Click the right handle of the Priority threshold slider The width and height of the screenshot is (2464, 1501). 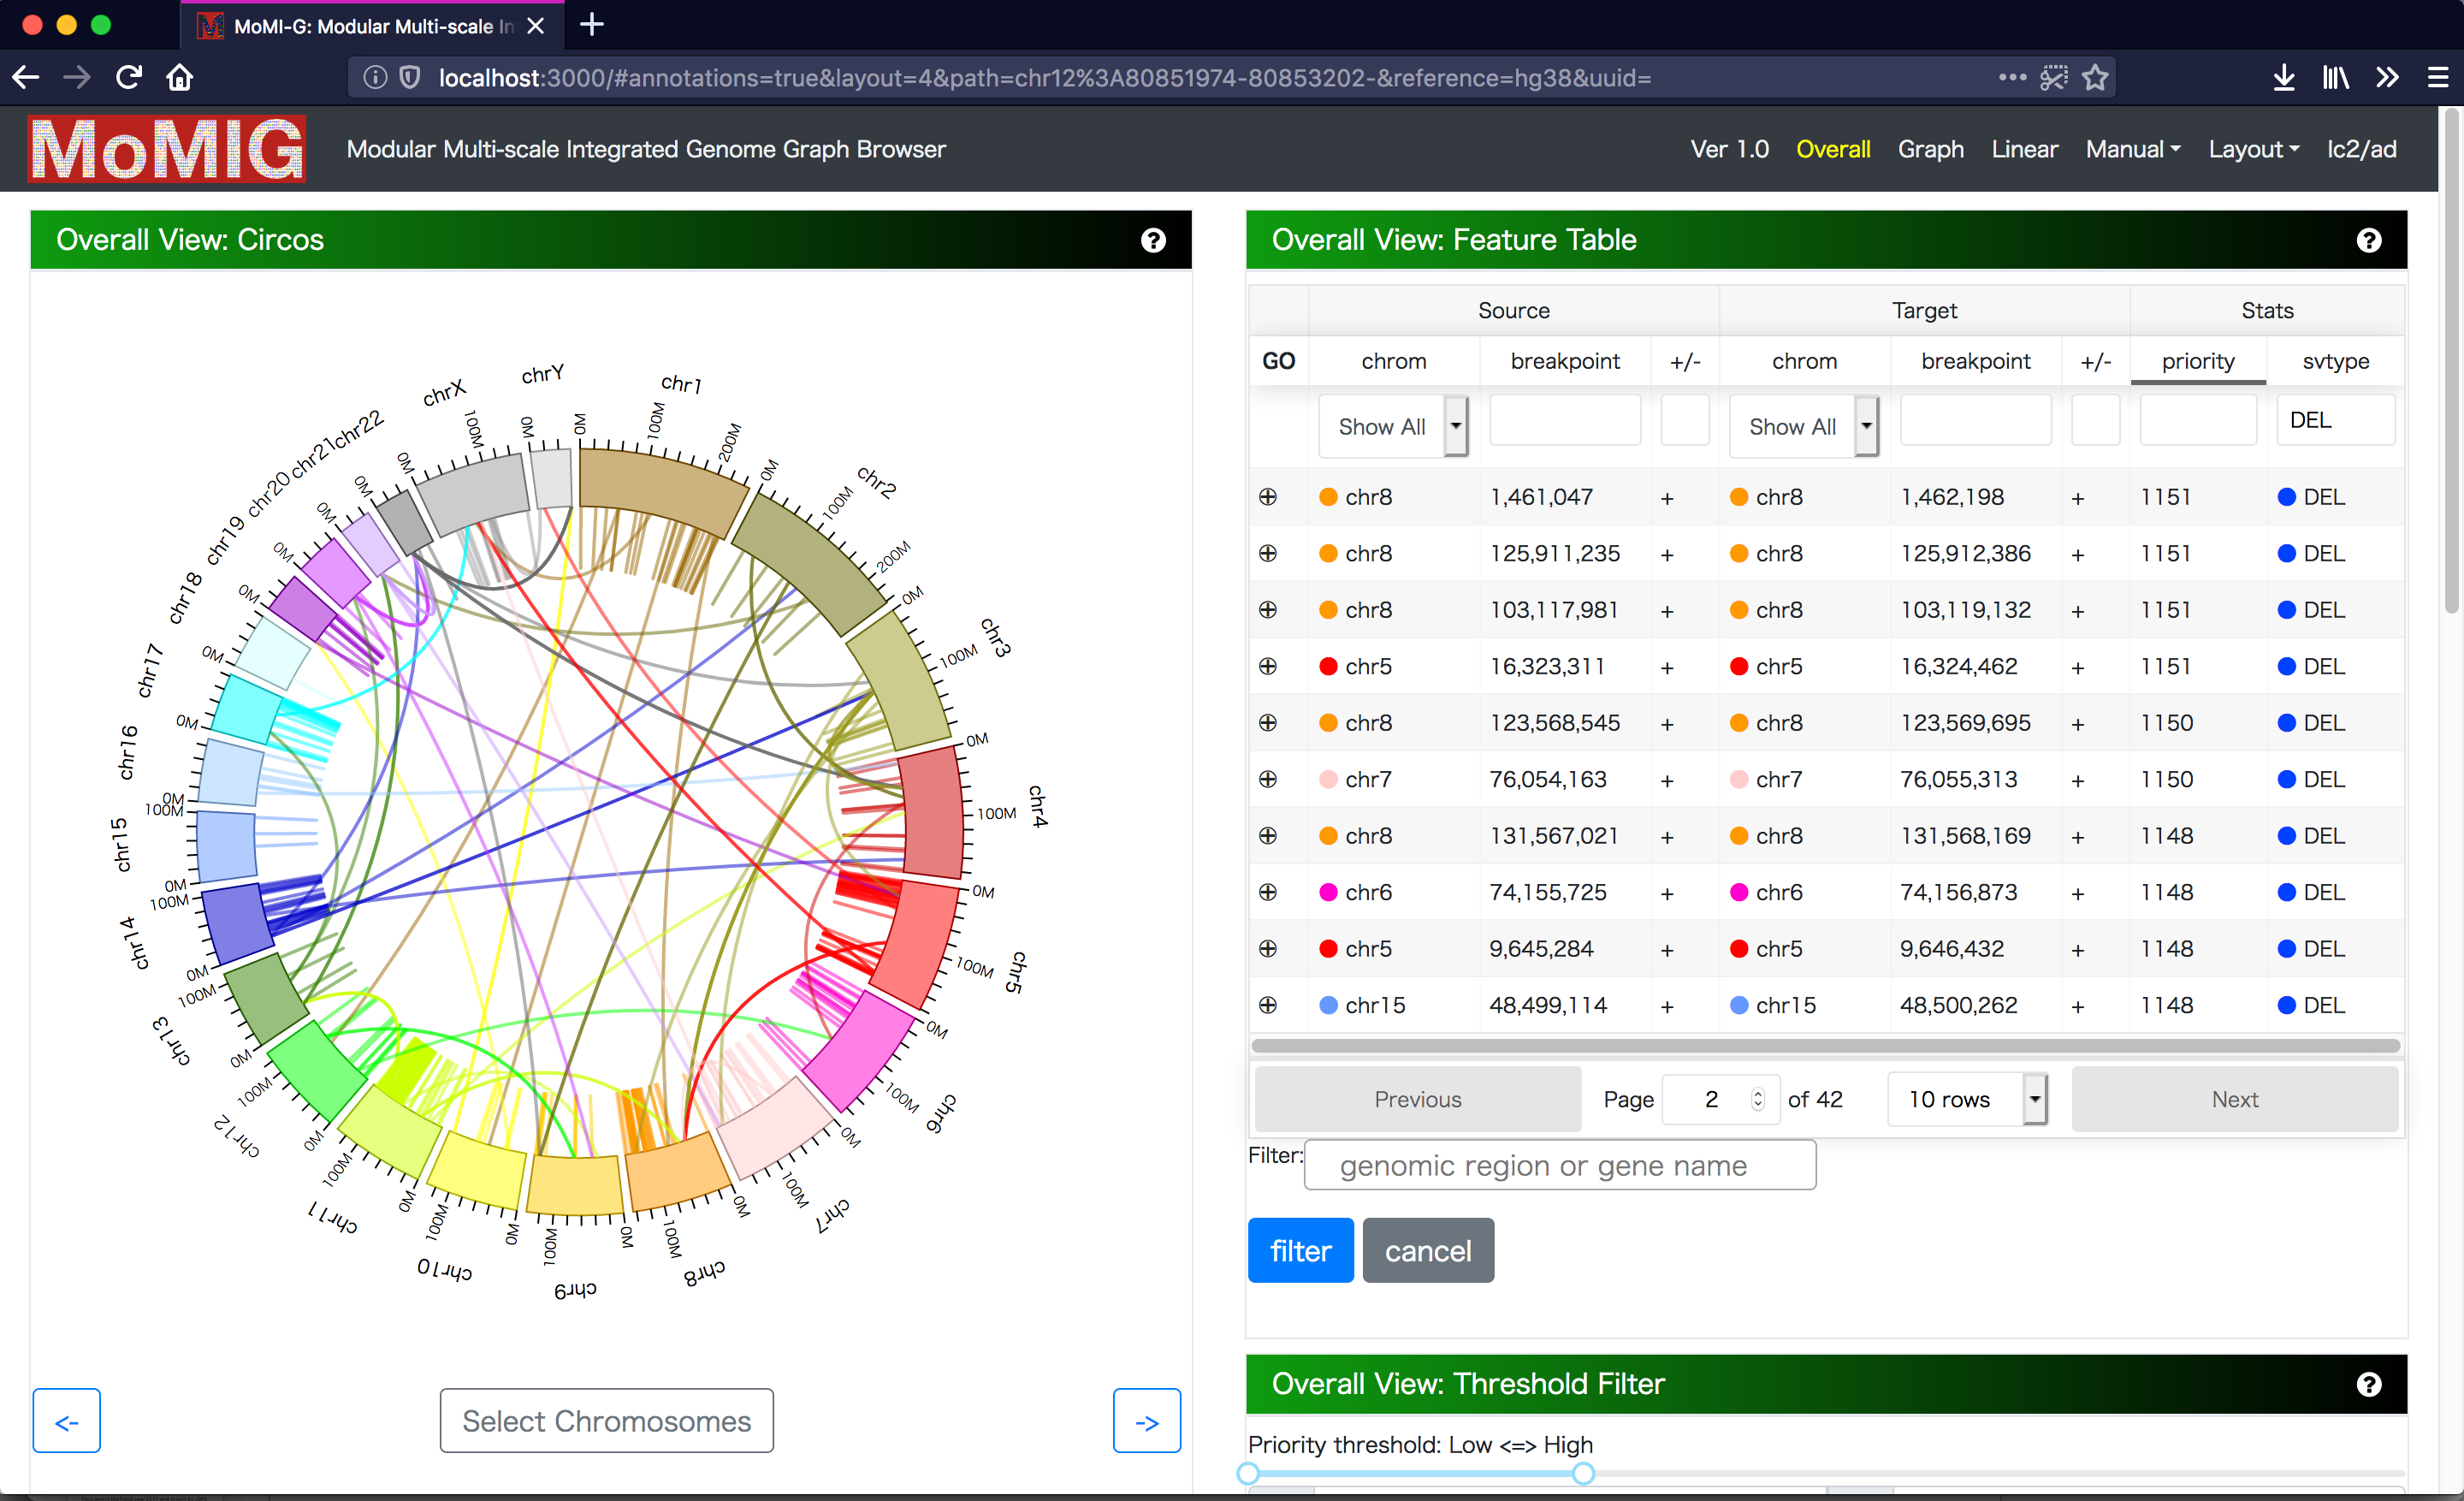tap(1583, 1473)
